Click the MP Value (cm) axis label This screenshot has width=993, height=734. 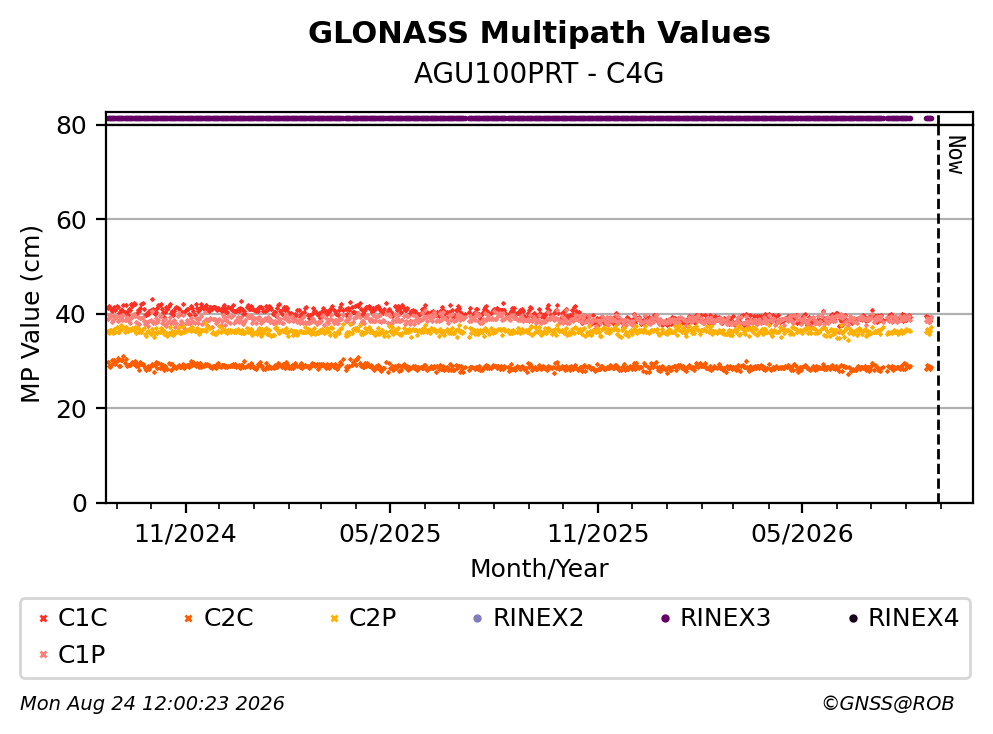(x=30, y=314)
